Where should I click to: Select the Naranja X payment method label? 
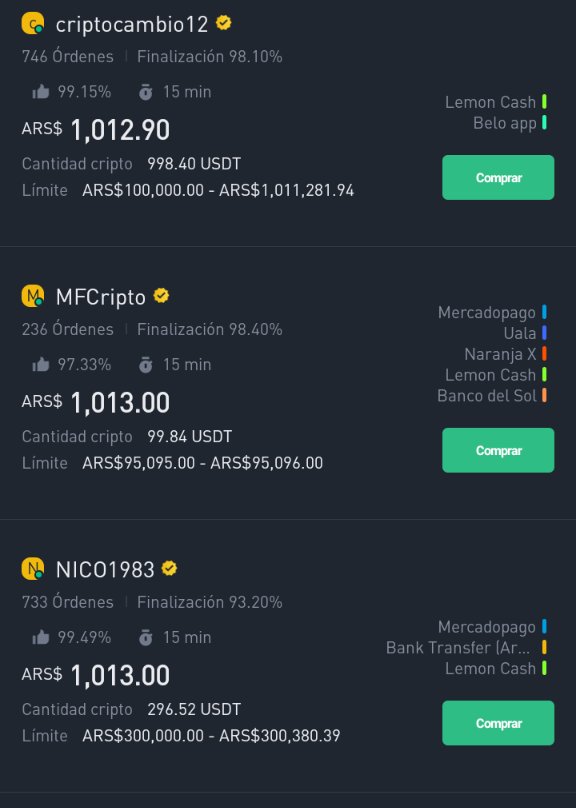(500, 354)
